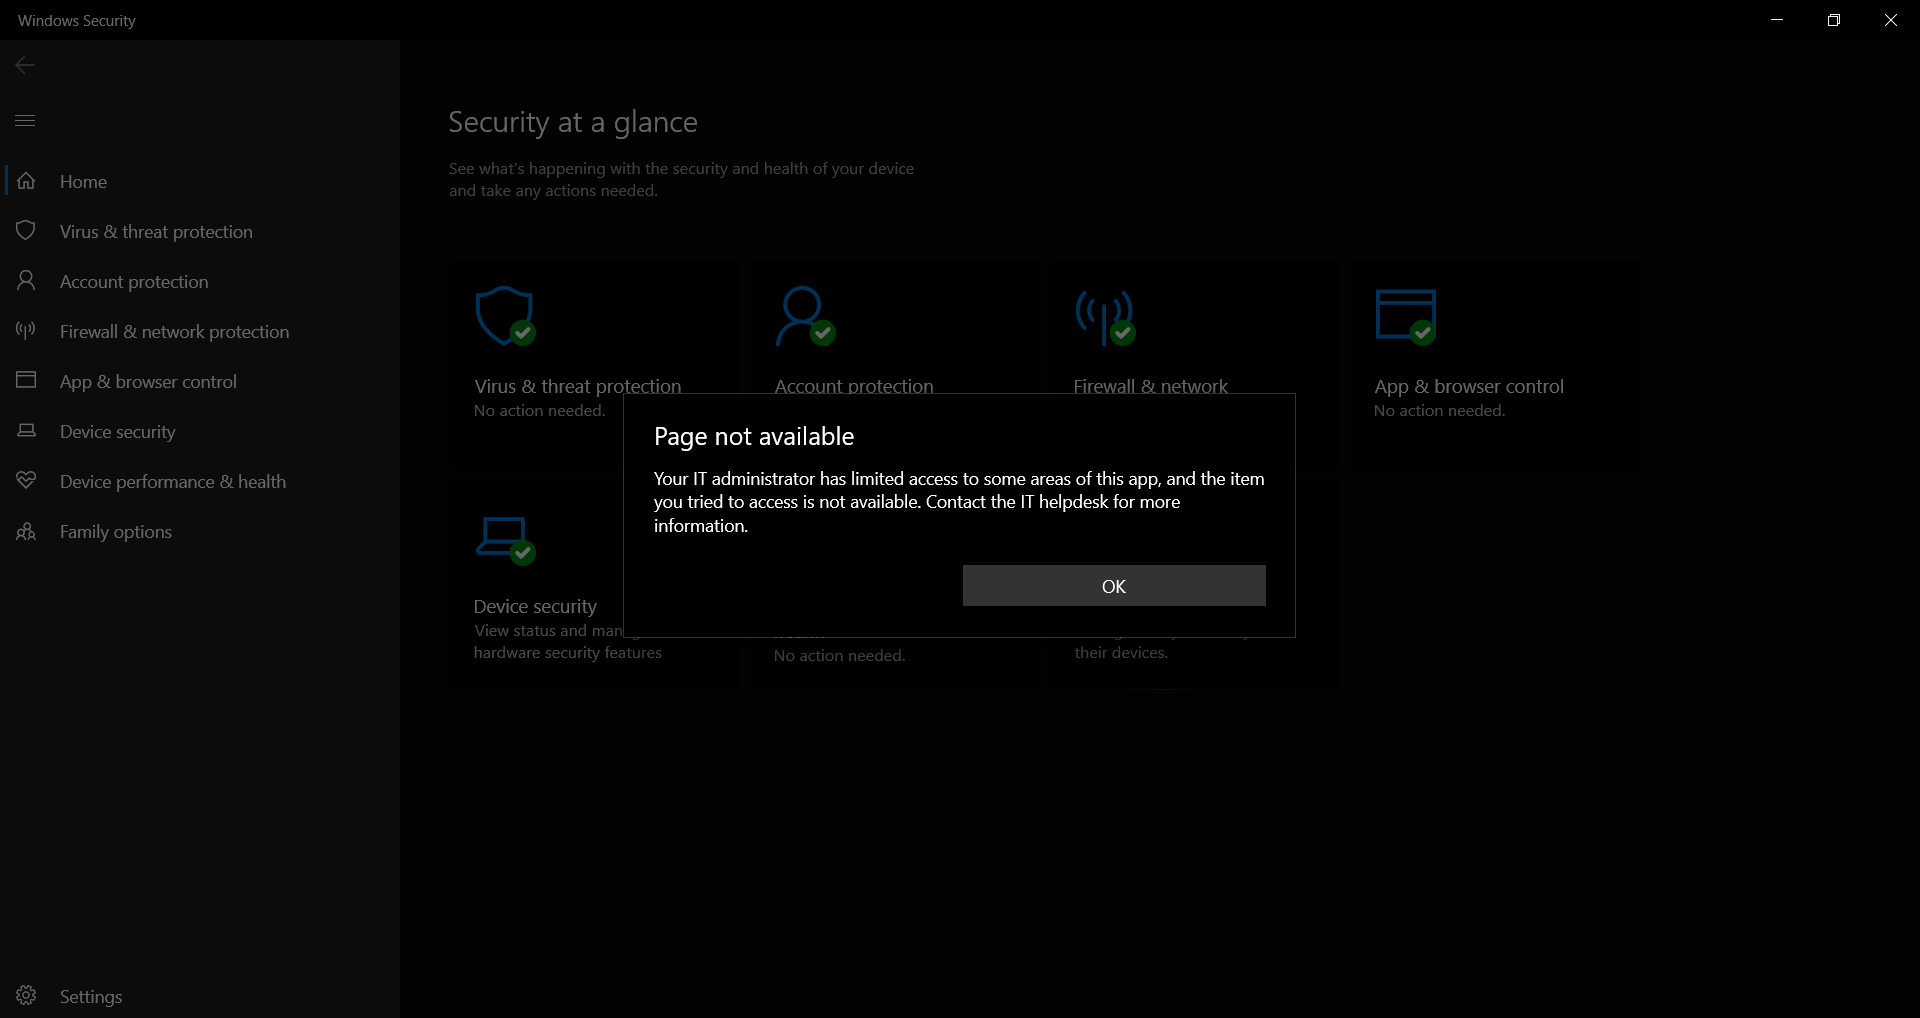This screenshot has height=1018, width=1920.
Task: Click the back arrow icon
Action: click(x=26, y=65)
